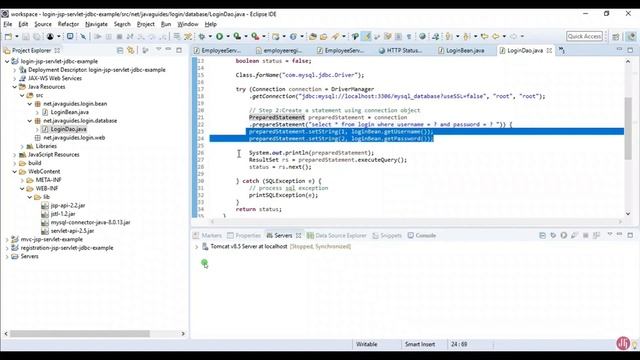This screenshot has width=640, height=360.
Task: Click the Quick Access search field
Action: [x=584, y=36]
